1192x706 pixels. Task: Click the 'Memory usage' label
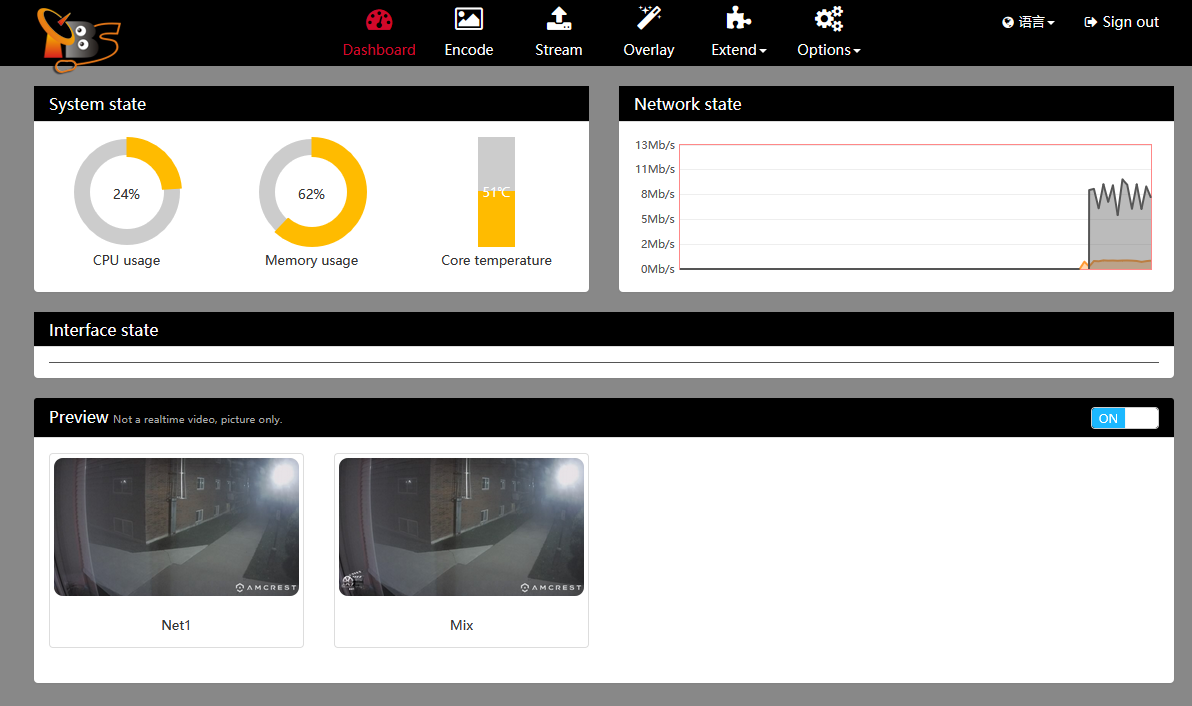point(312,261)
